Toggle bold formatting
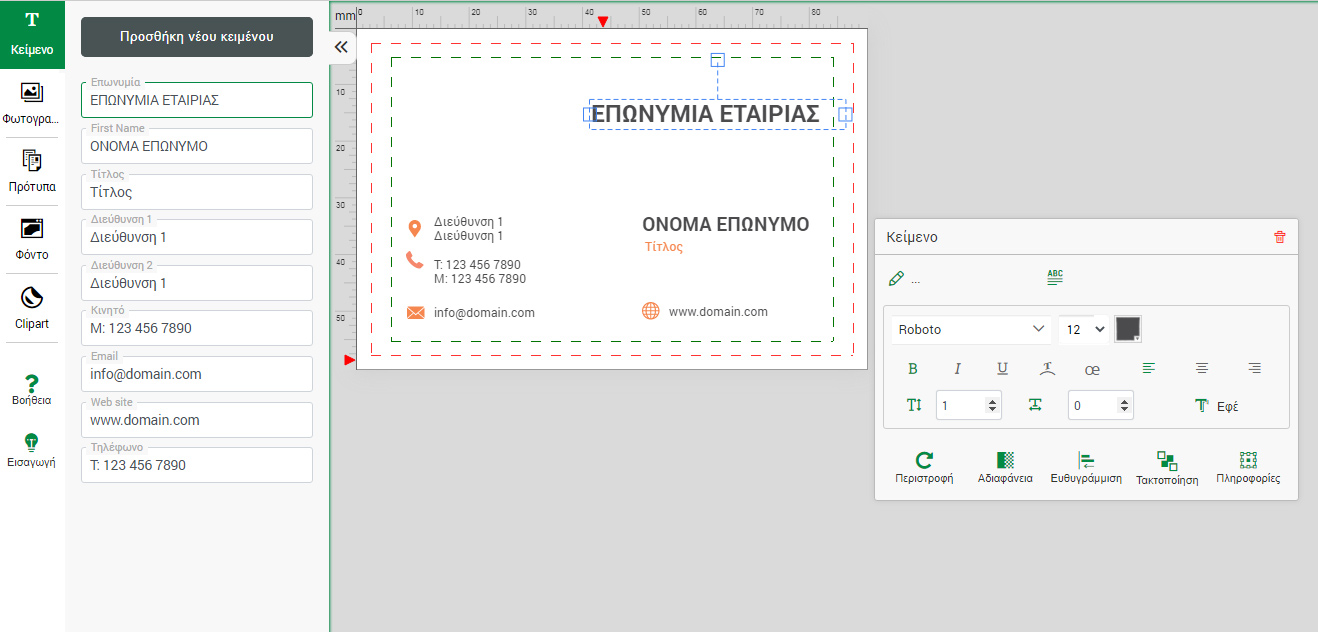This screenshot has height=632, width=1318. pyautogui.click(x=912, y=369)
